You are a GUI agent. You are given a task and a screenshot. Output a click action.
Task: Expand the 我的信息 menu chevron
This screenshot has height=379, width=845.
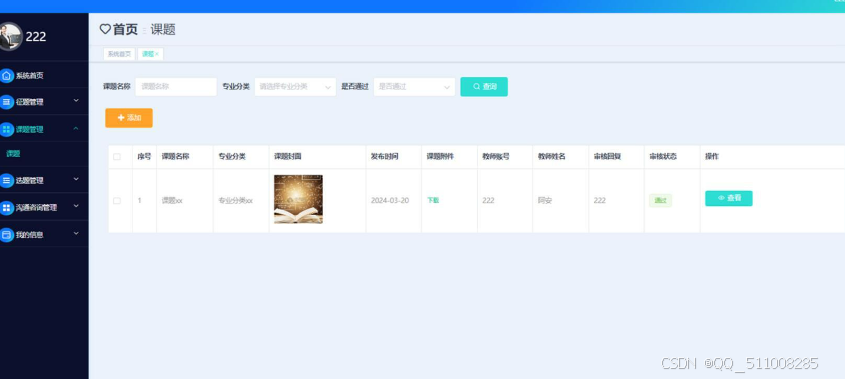(76, 233)
